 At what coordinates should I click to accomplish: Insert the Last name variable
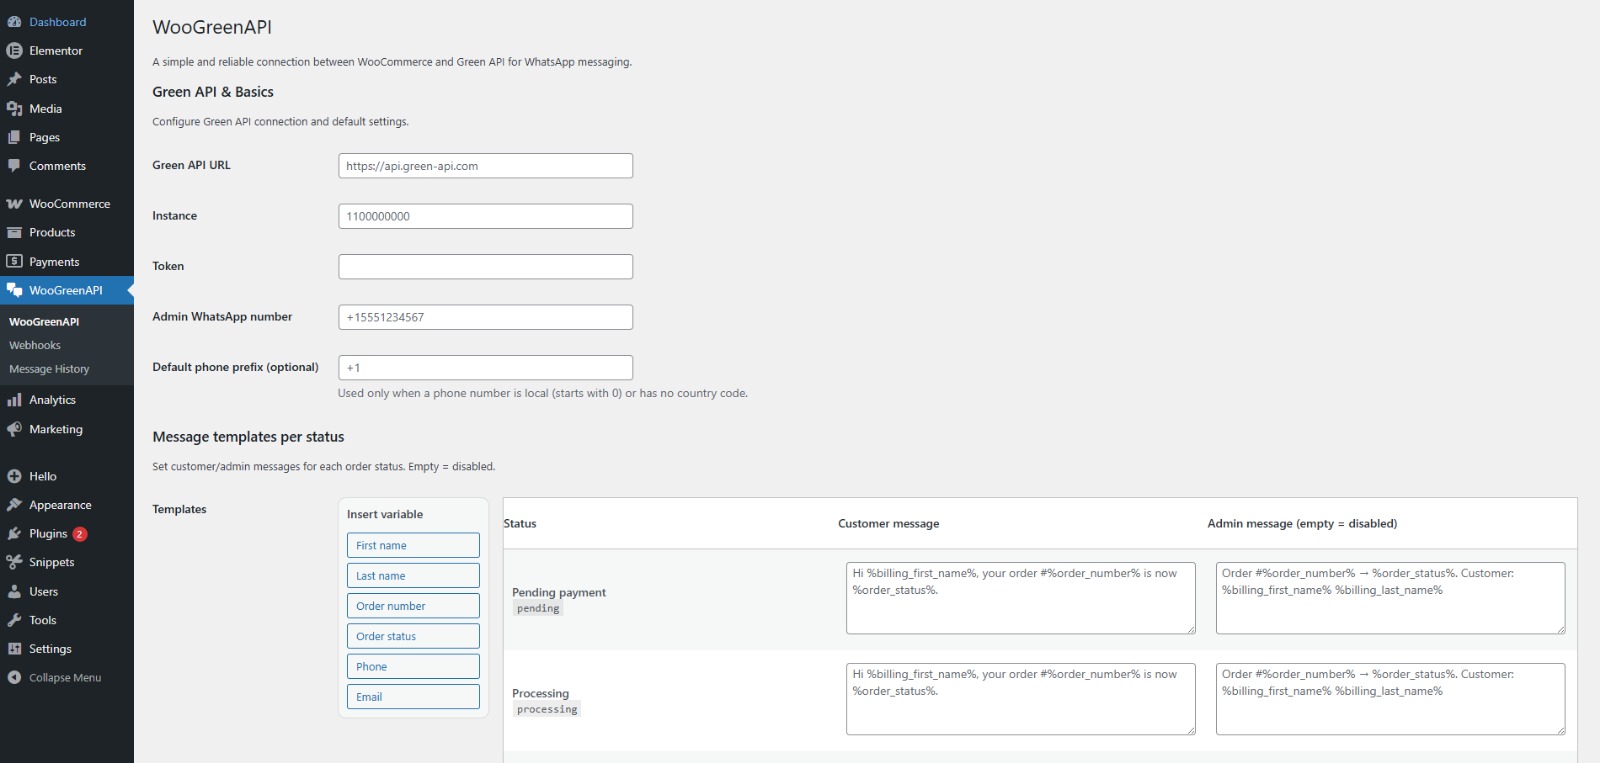pyautogui.click(x=413, y=576)
